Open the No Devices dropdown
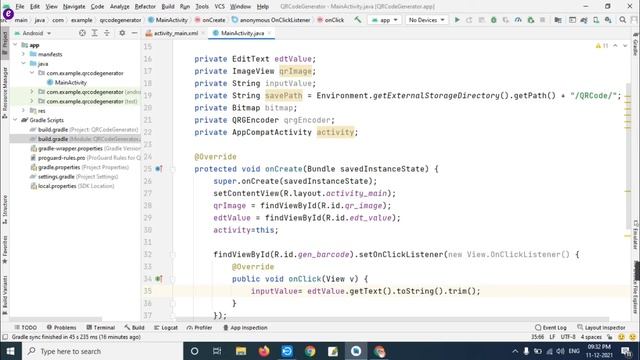 coord(426,20)
